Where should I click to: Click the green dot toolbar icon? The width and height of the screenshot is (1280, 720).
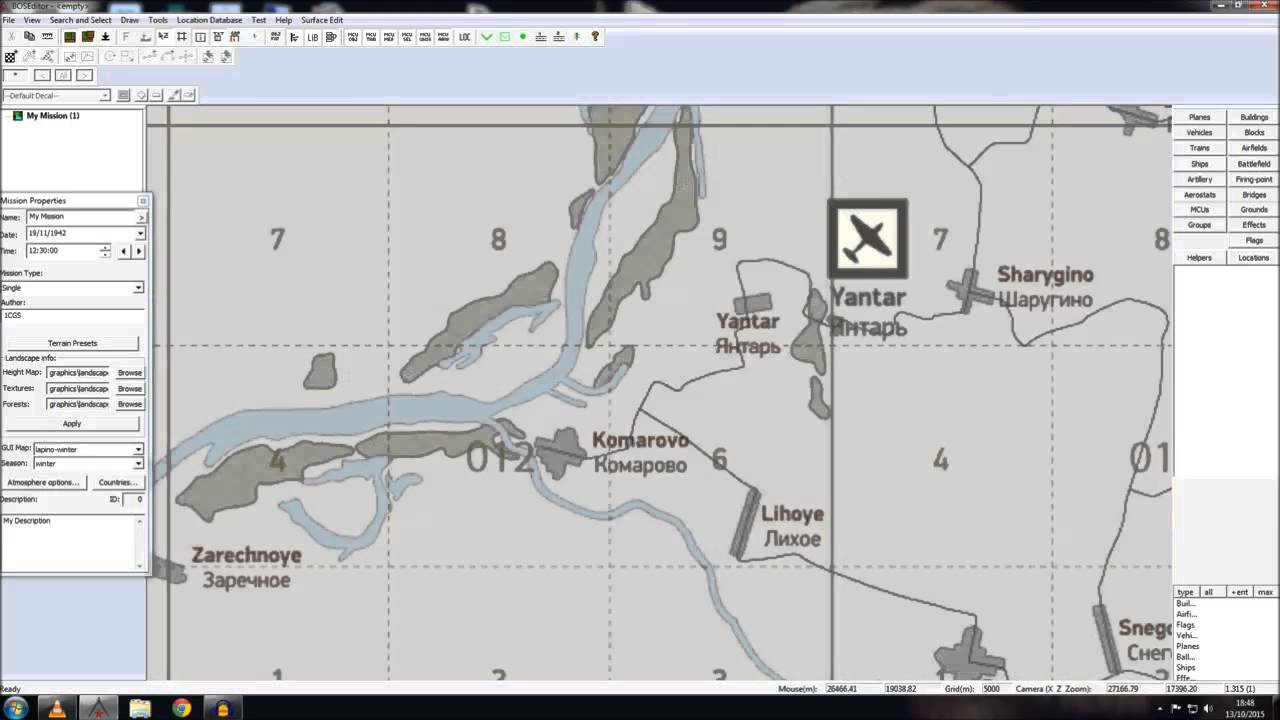tap(523, 37)
